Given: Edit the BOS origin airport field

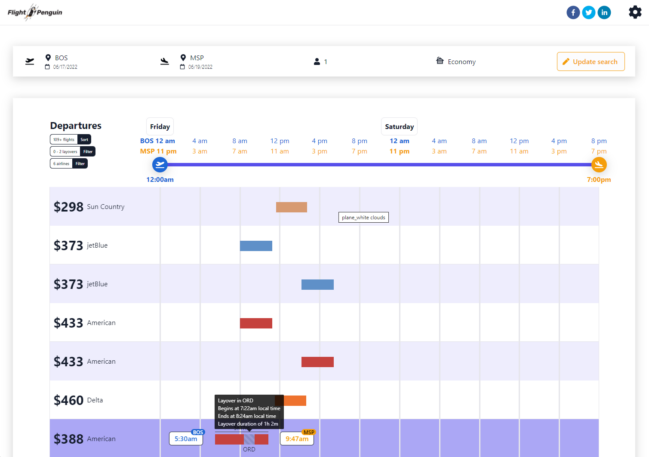Looking at the screenshot, I should tap(62, 58).
